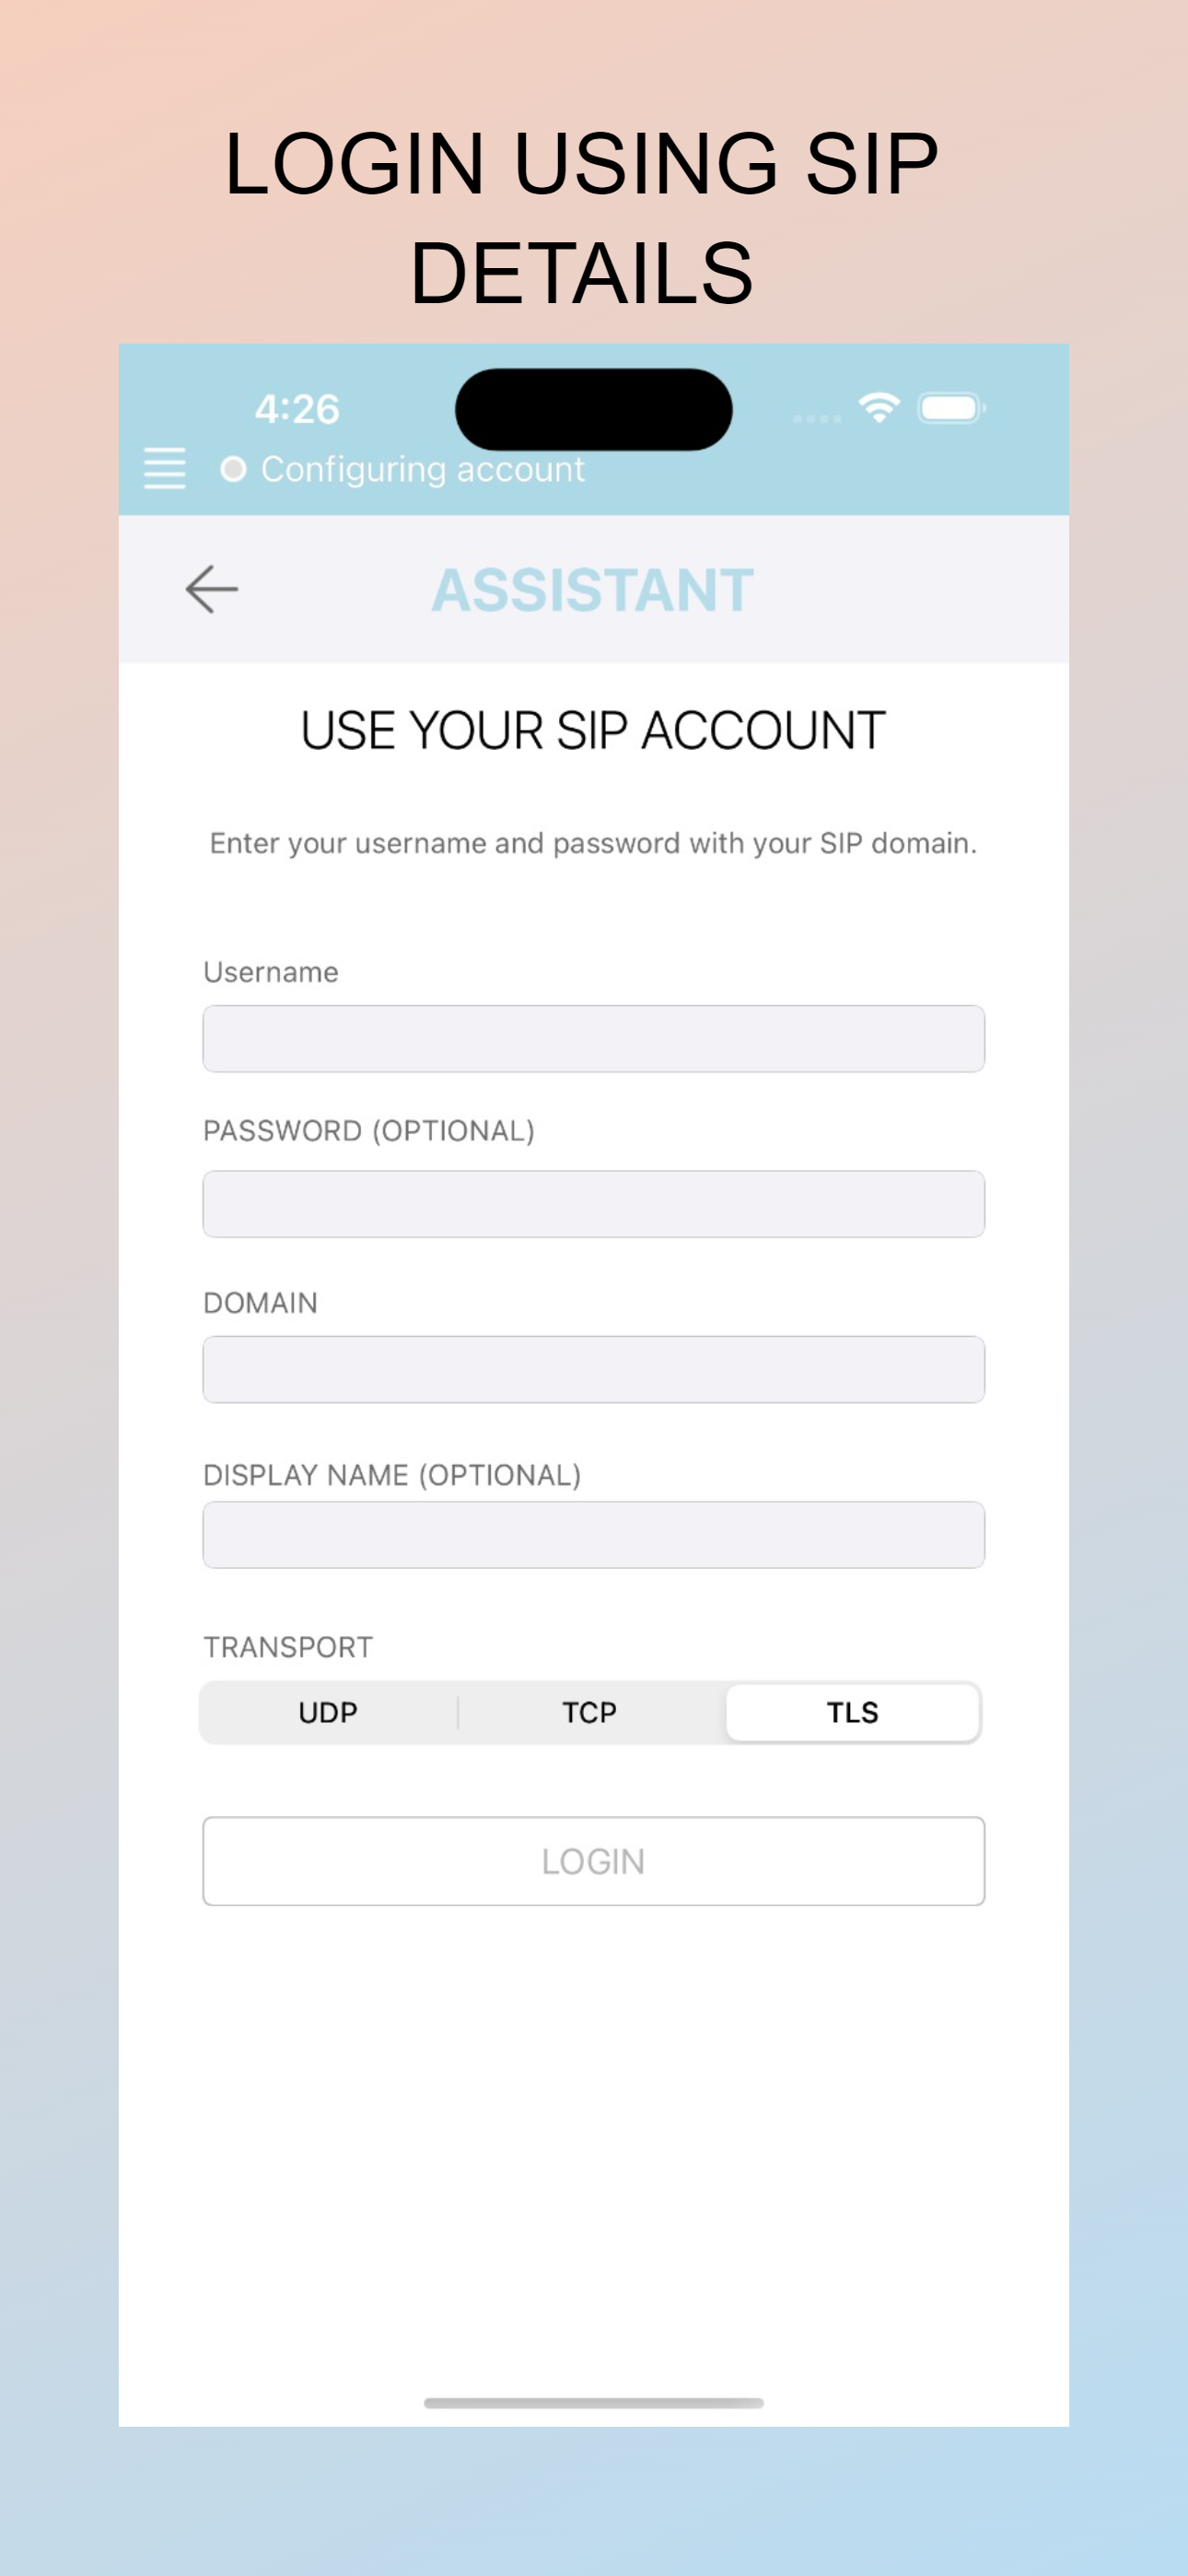This screenshot has height=2576, width=1188.
Task: Tap the USE YOUR SIP ACCOUNT heading
Action: point(592,729)
